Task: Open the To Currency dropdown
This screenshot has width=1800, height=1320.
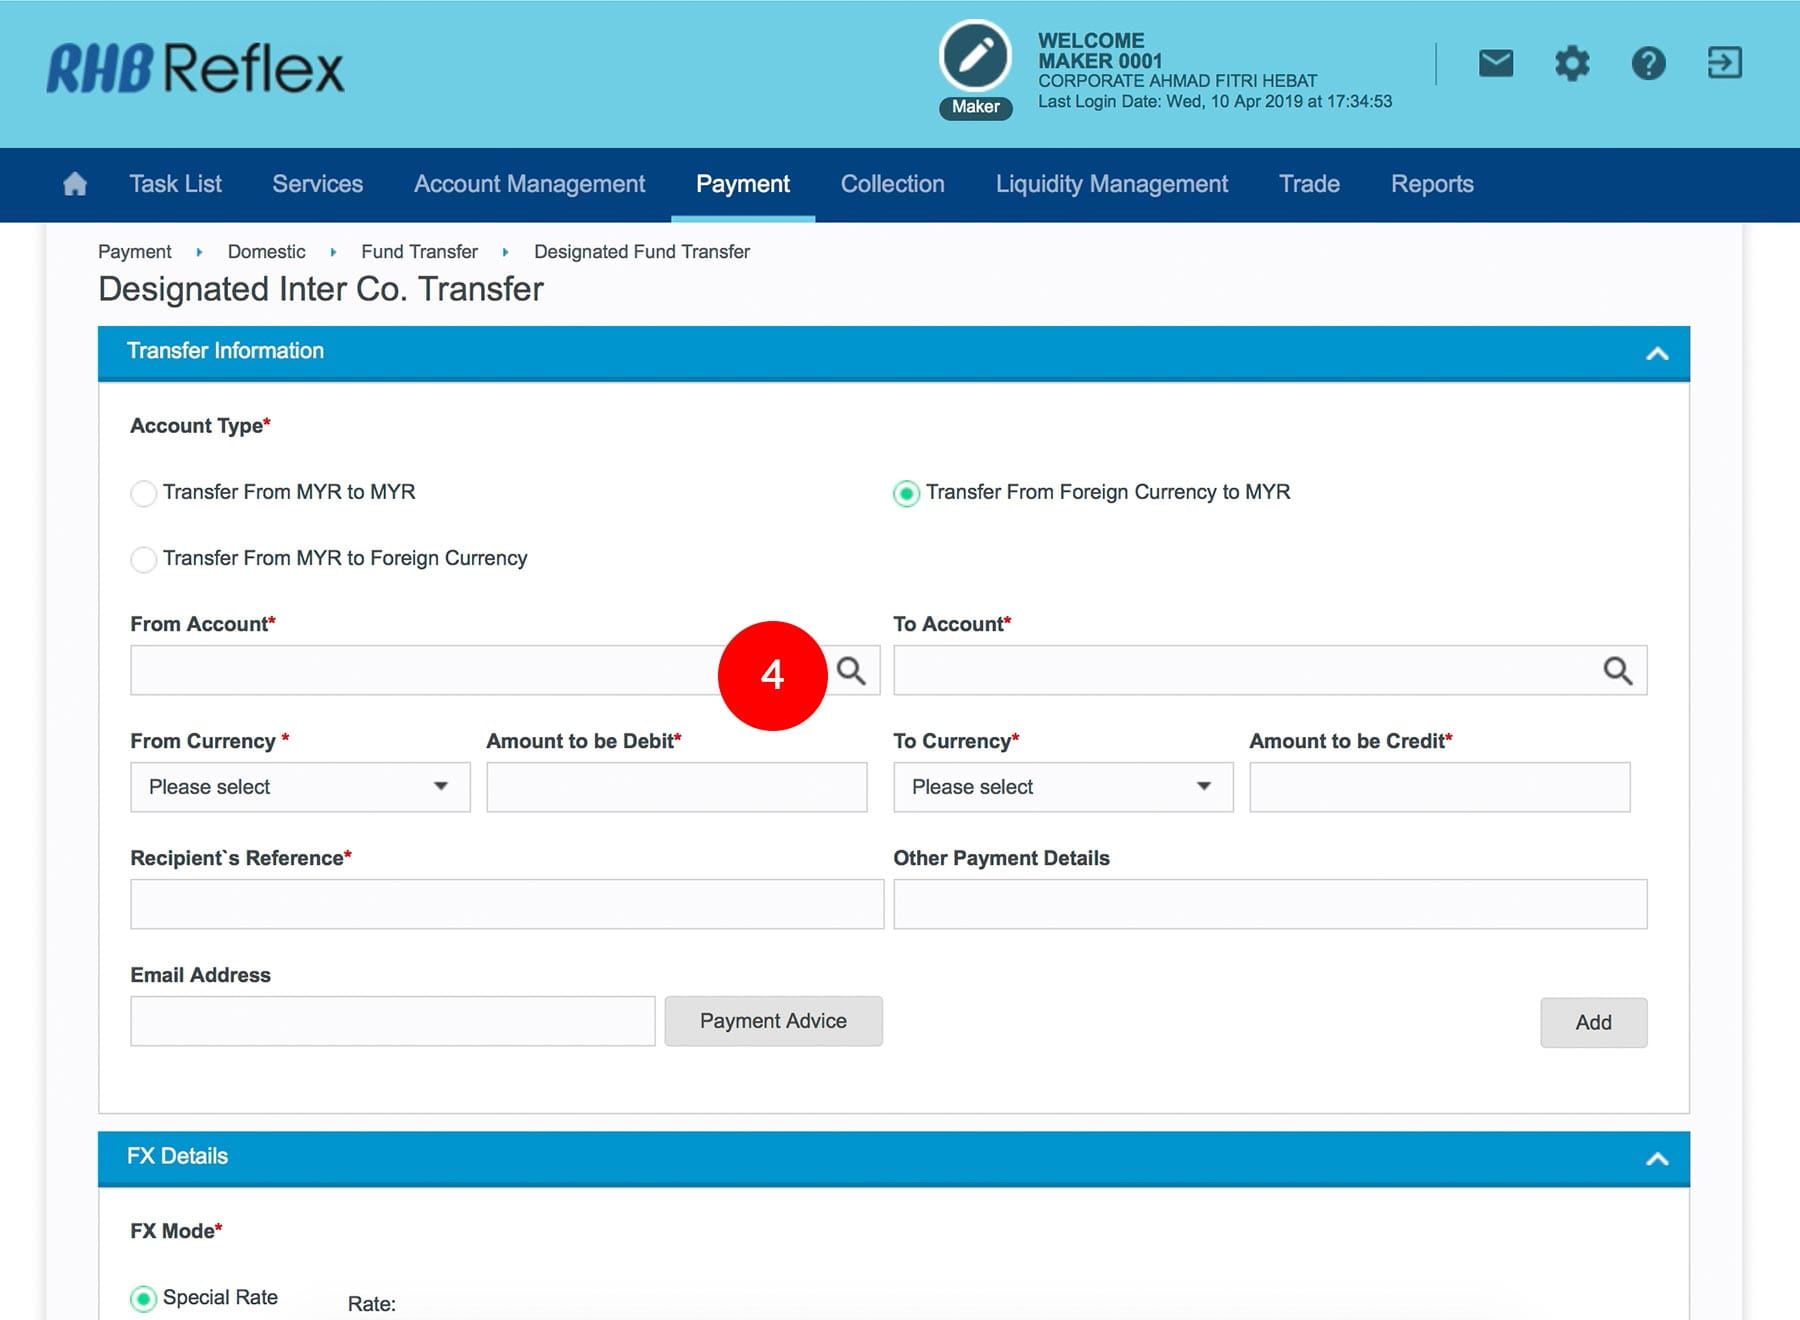Action: pos(1062,787)
